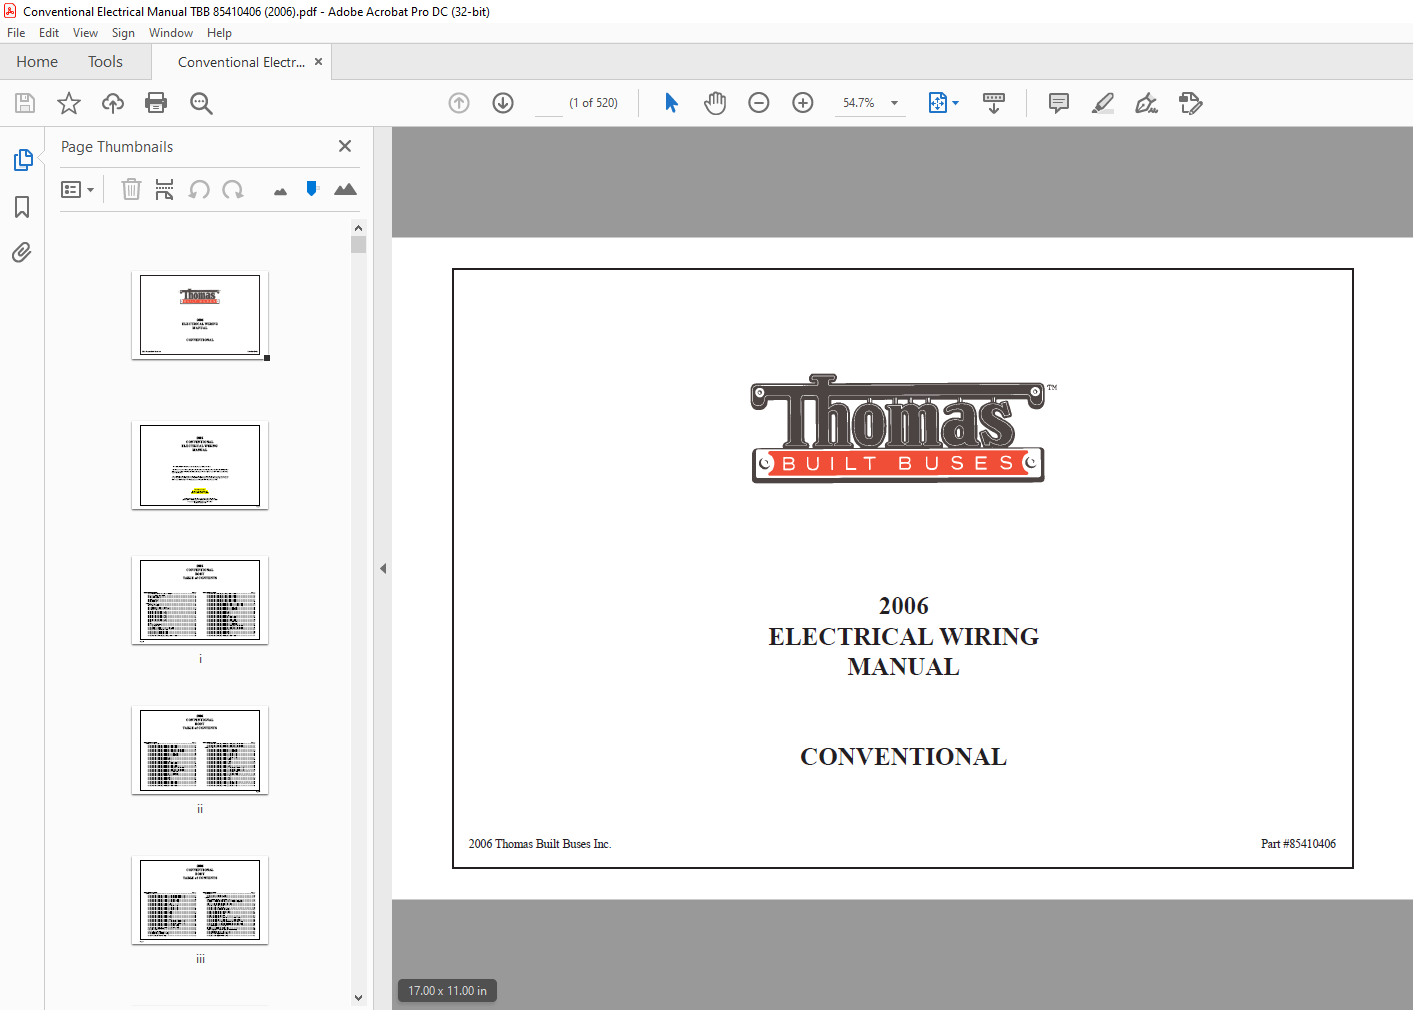1413x1010 pixels.
Task: Open the Attachments paperclip pane
Action: click(22, 252)
